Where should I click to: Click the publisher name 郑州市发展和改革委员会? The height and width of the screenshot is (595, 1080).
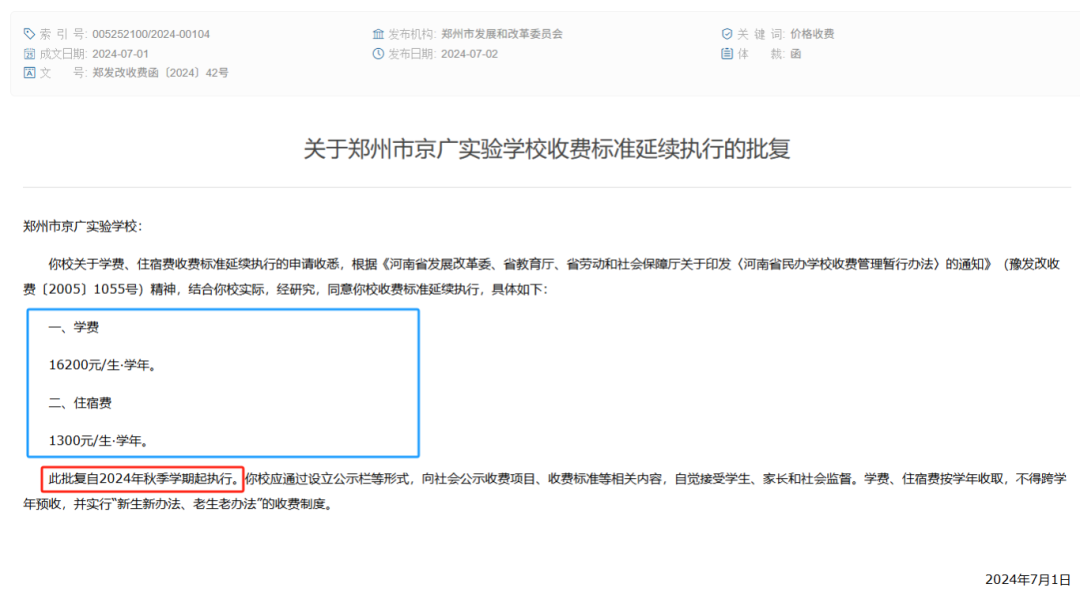(501, 34)
